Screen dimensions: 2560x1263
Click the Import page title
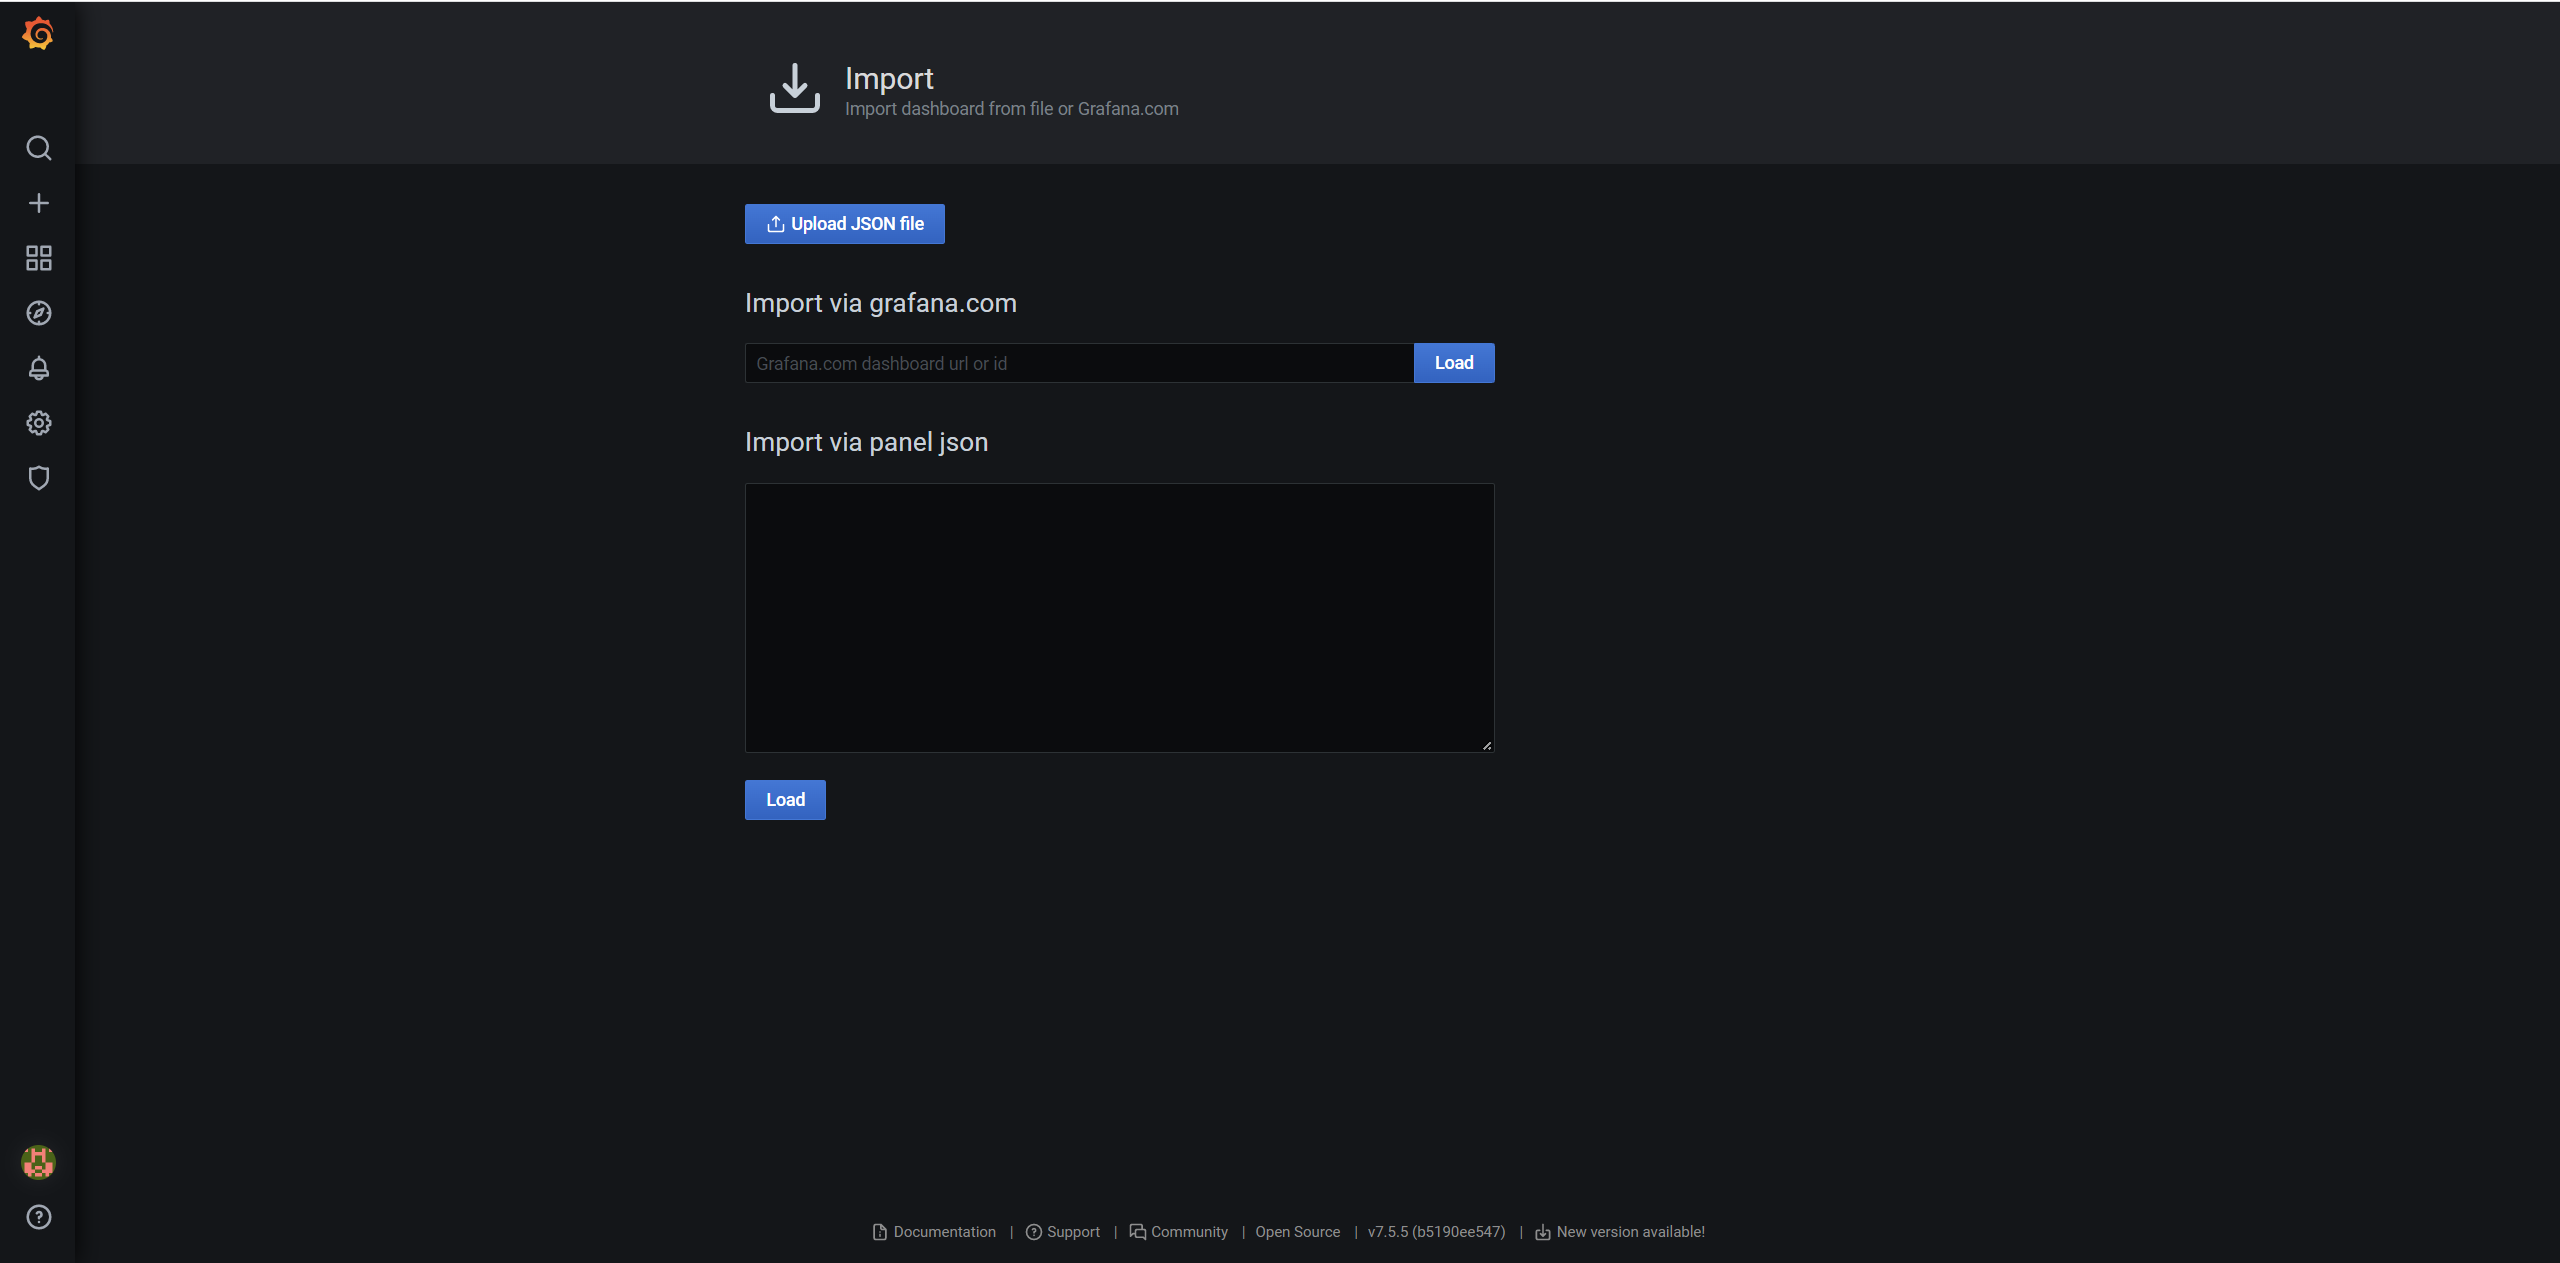point(888,78)
